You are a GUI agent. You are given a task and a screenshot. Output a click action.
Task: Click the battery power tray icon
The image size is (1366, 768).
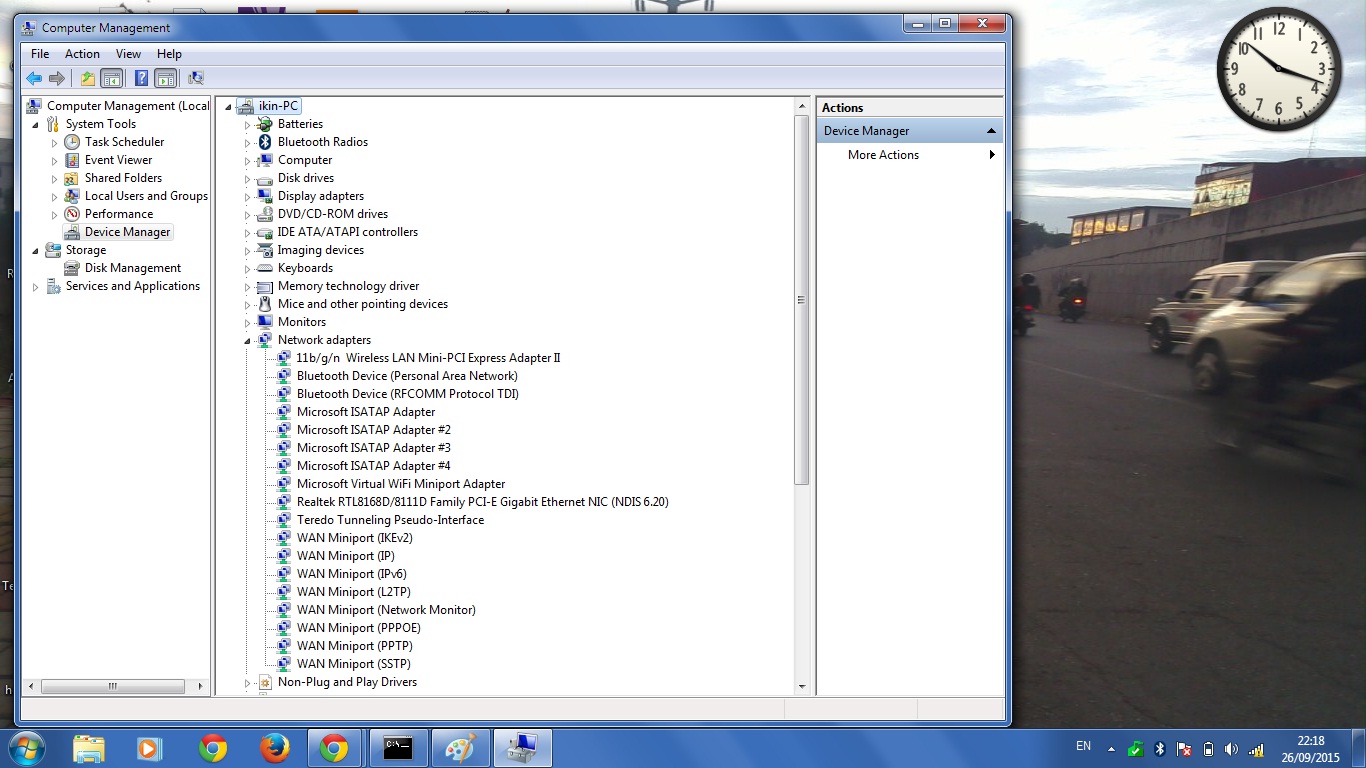coord(1208,749)
